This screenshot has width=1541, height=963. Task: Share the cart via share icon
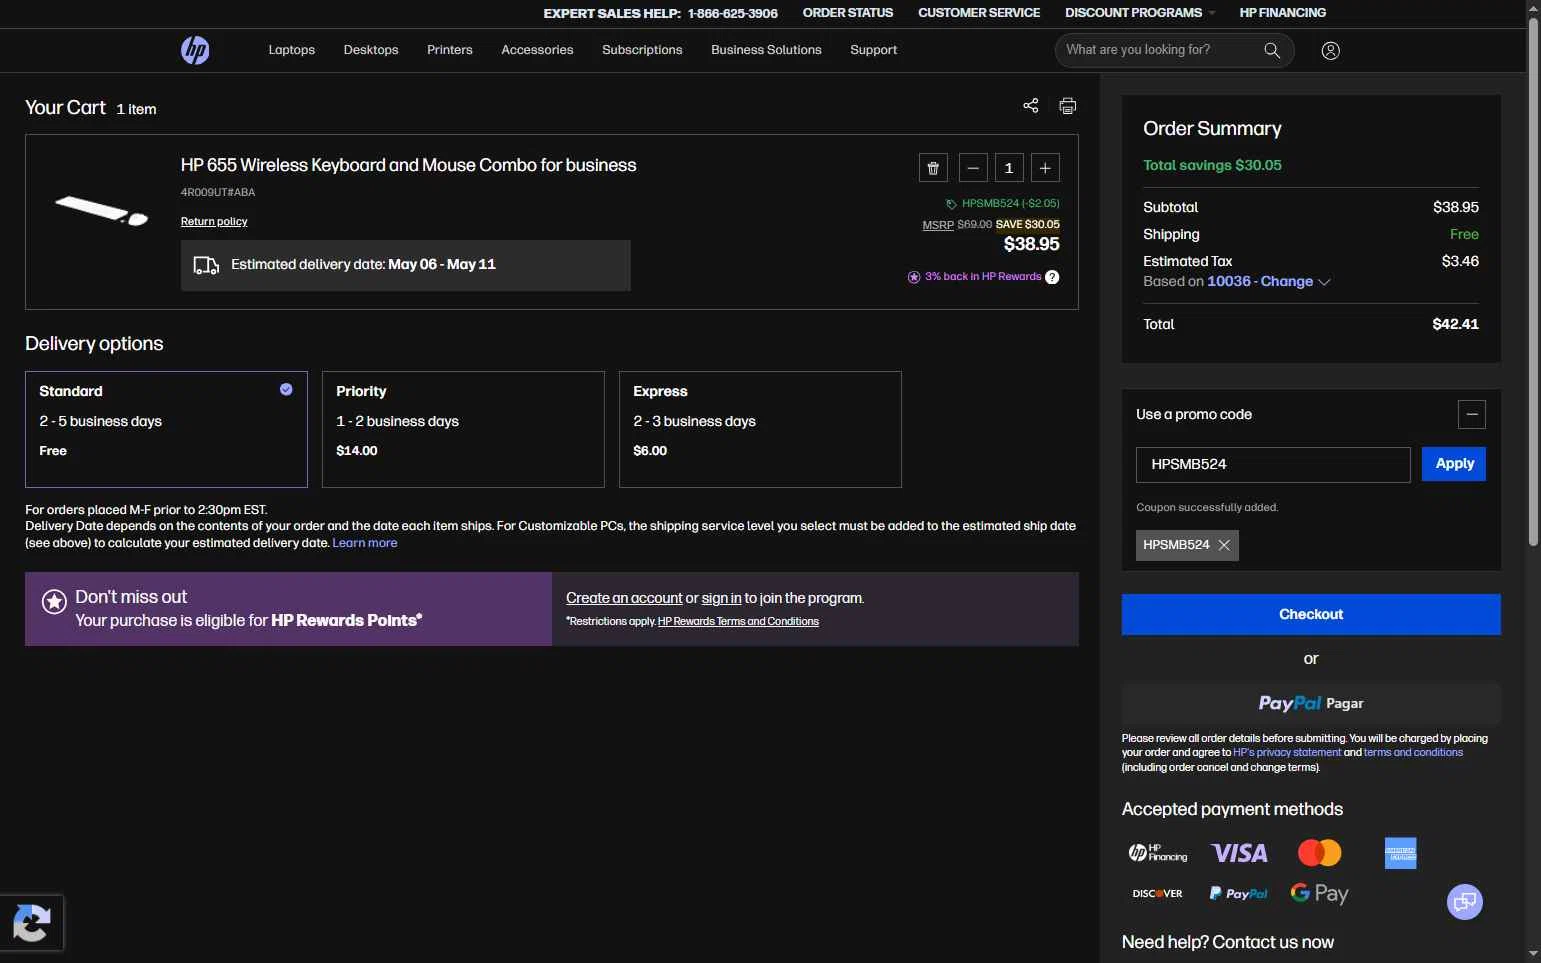(x=1031, y=105)
